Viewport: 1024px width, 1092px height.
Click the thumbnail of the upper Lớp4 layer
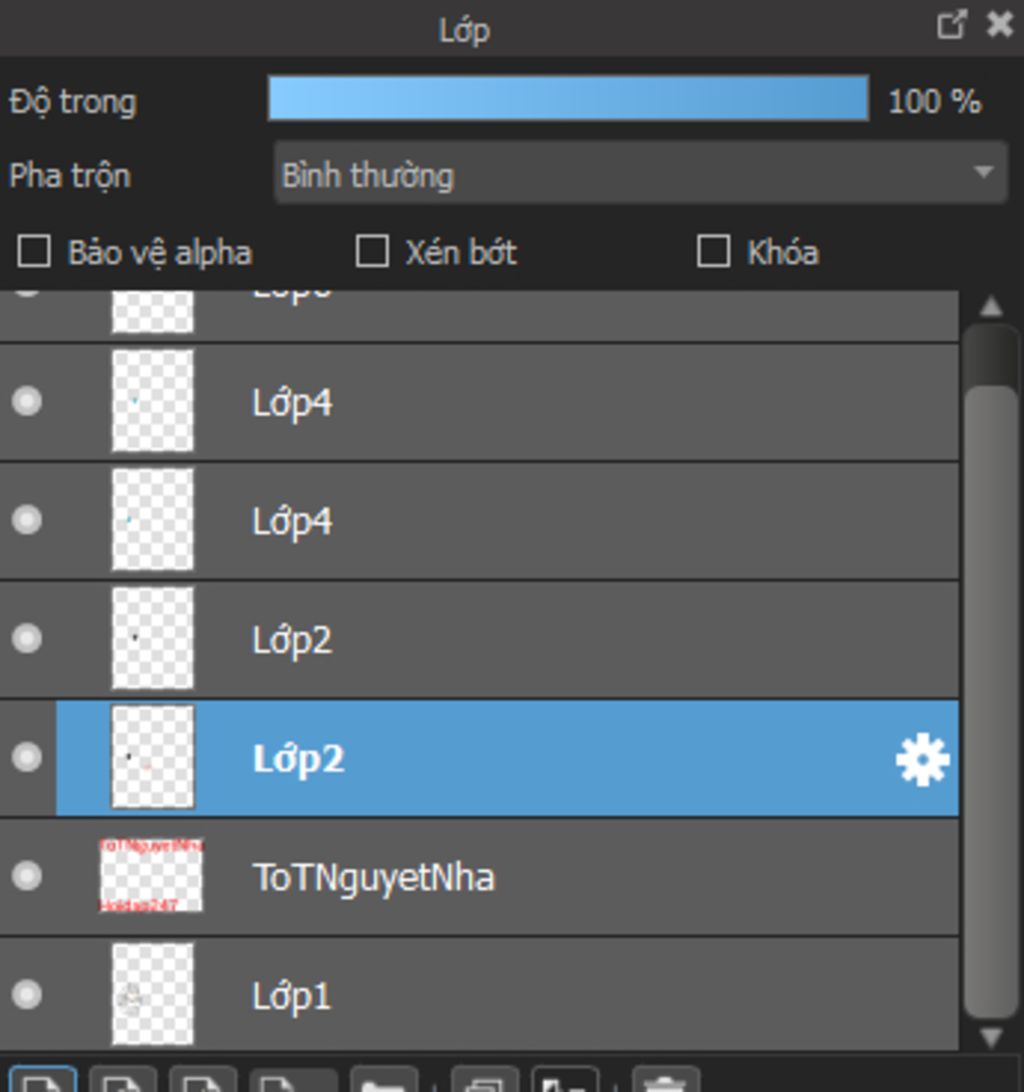click(x=153, y=401)
